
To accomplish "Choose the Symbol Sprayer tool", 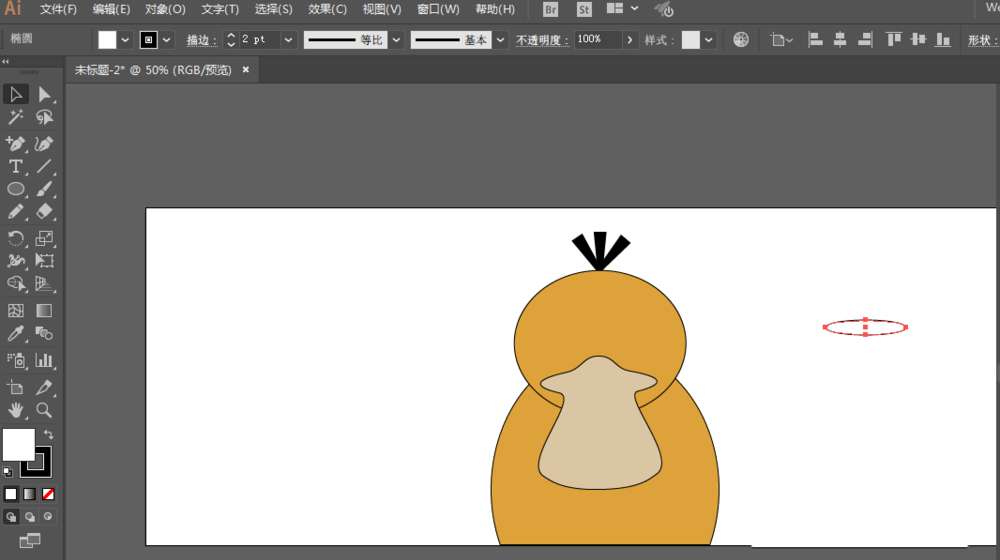I will point(15,360).
